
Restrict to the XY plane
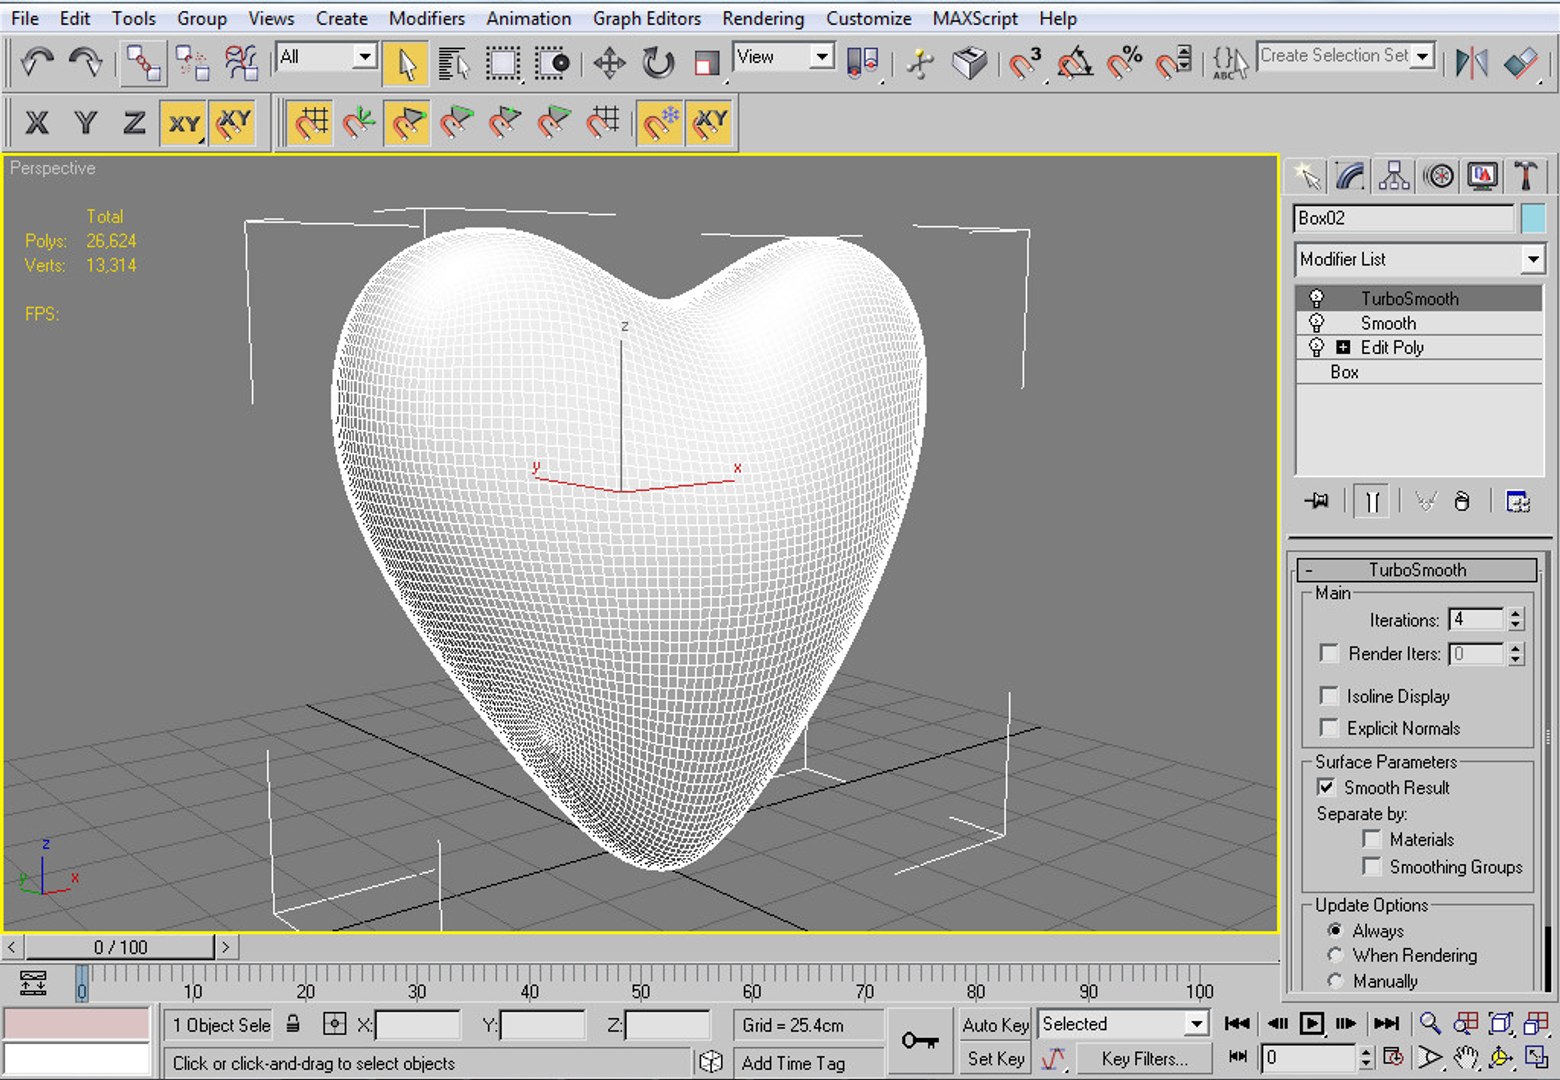[183, 123]
